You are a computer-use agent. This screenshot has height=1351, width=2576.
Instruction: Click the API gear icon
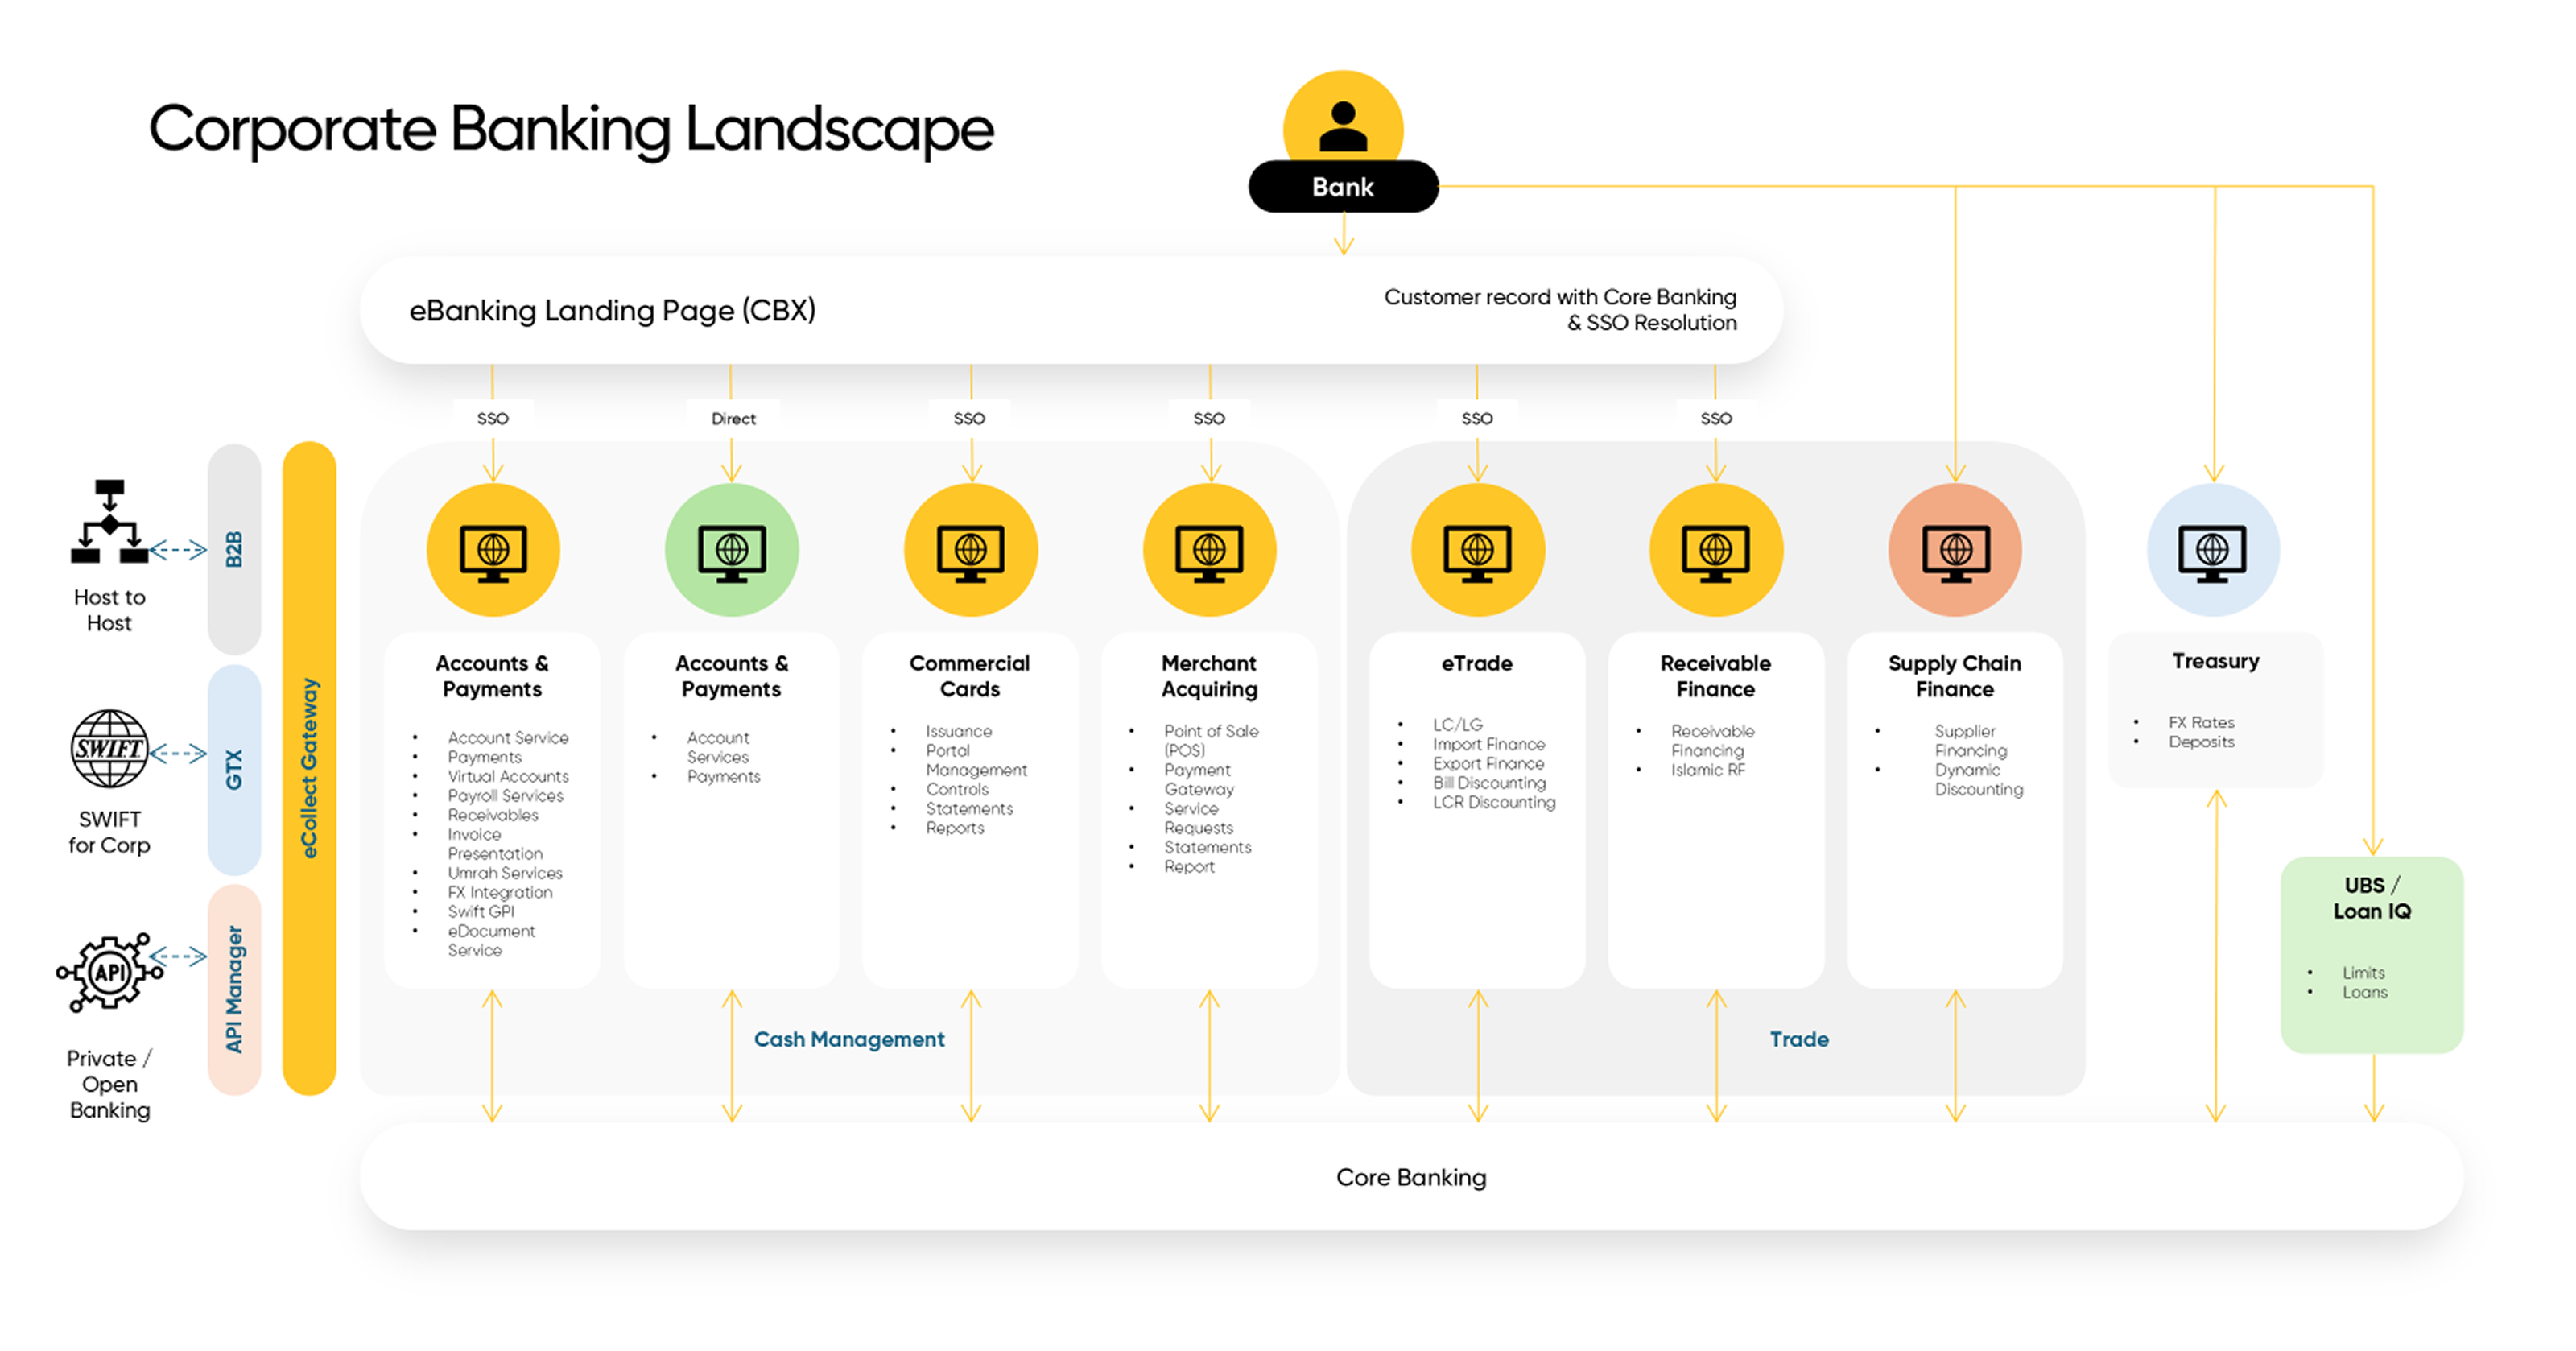(x=109, y=972)
